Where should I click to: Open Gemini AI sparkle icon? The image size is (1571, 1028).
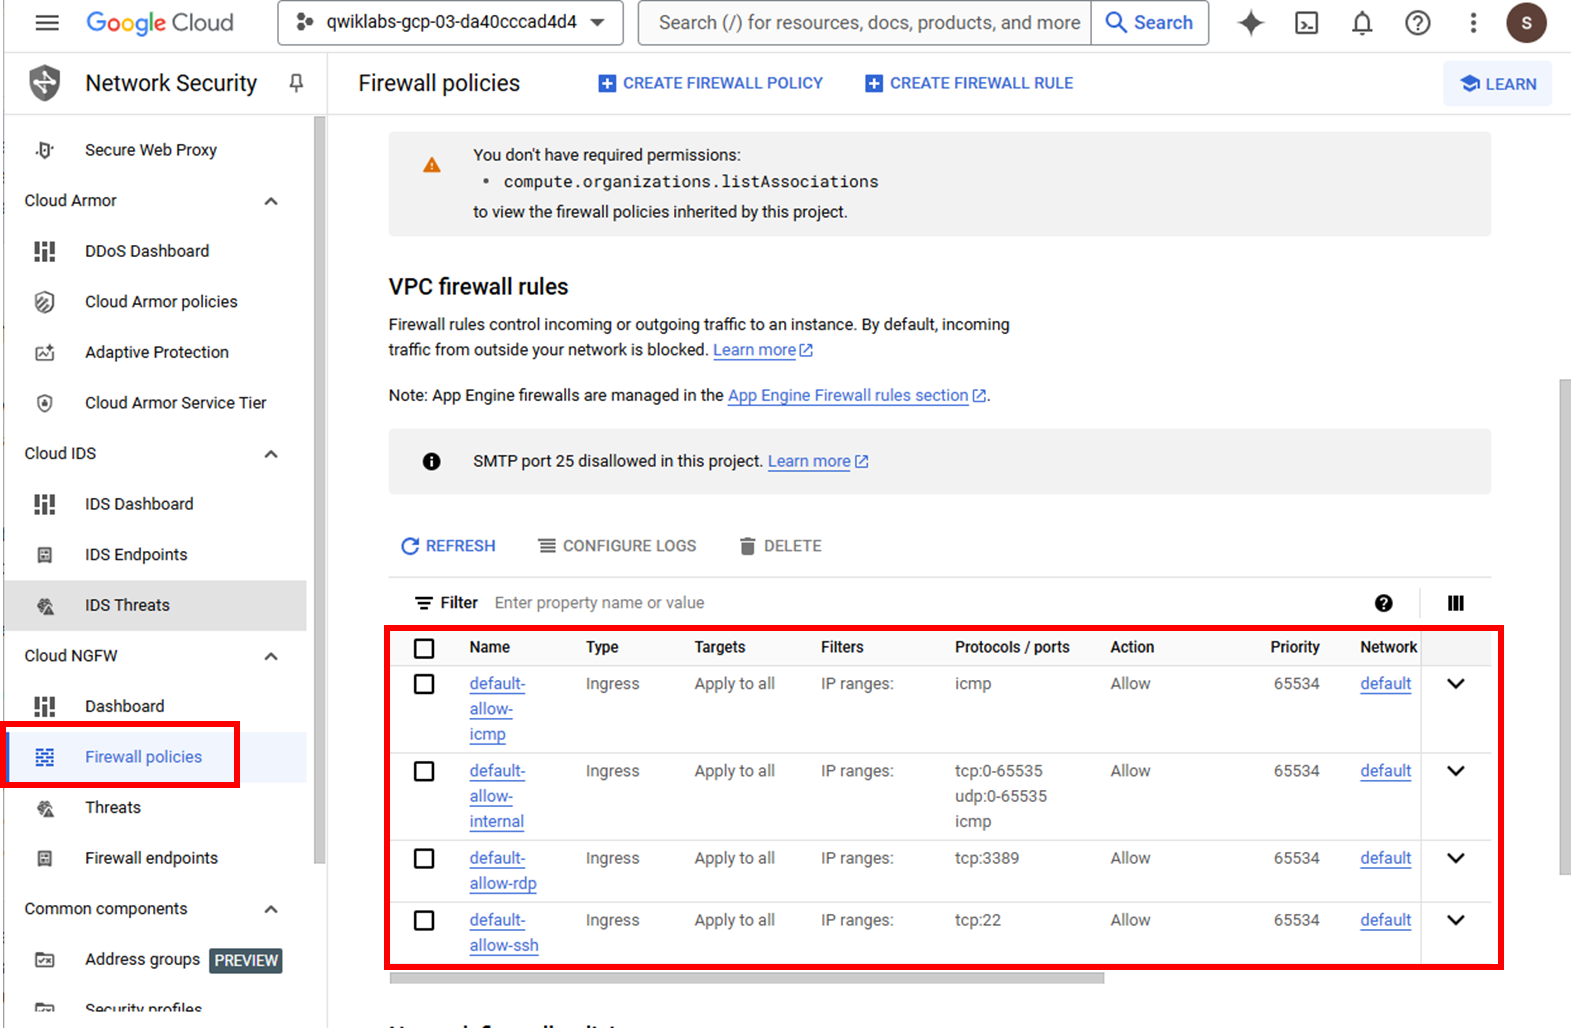[1251, 22]
